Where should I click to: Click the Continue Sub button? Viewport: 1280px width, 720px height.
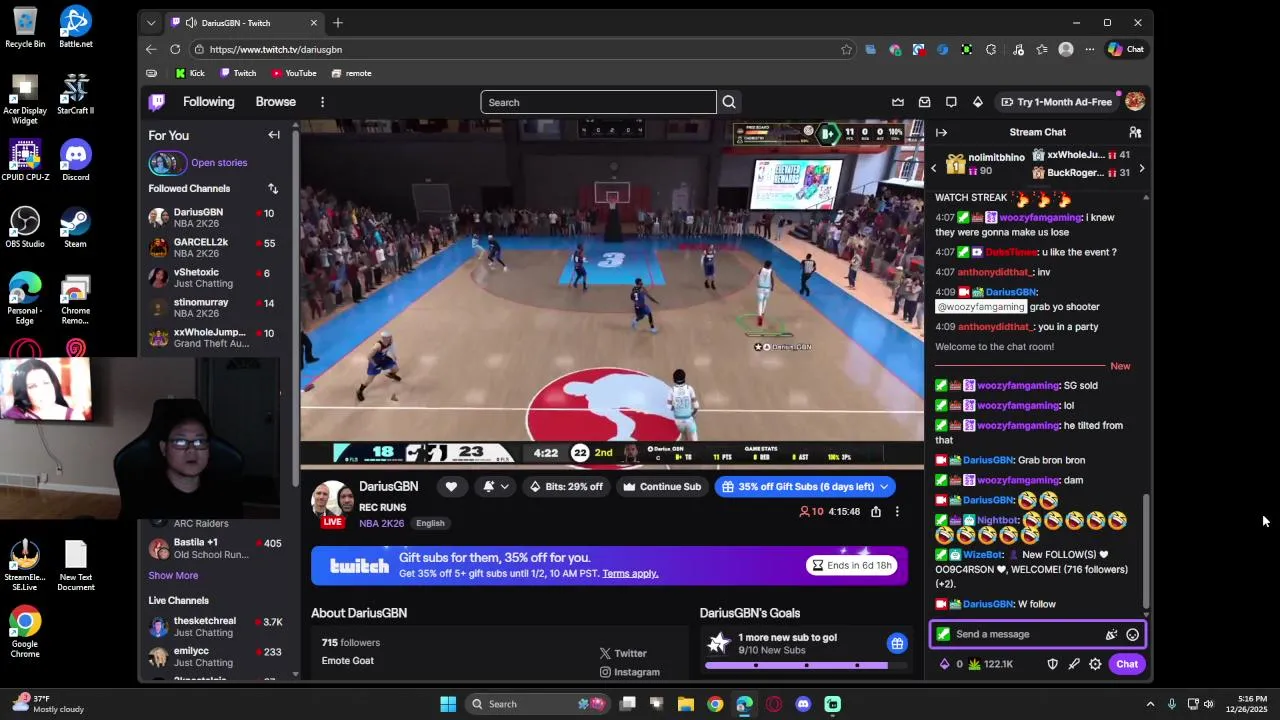point(662,487)
